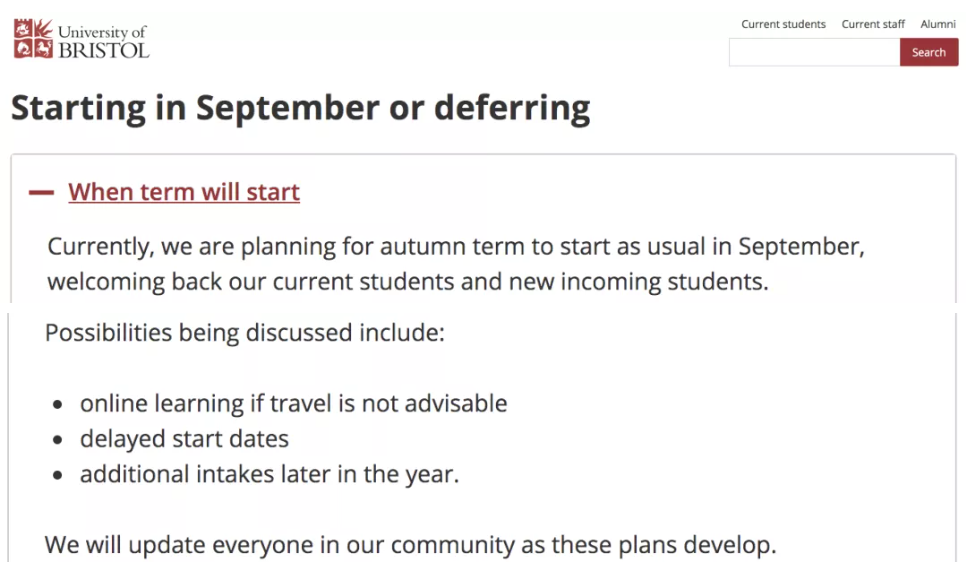Click the bullet dot before 'delayed start dates'
This screenshot has width=966, height=569.
coord(57,440)
